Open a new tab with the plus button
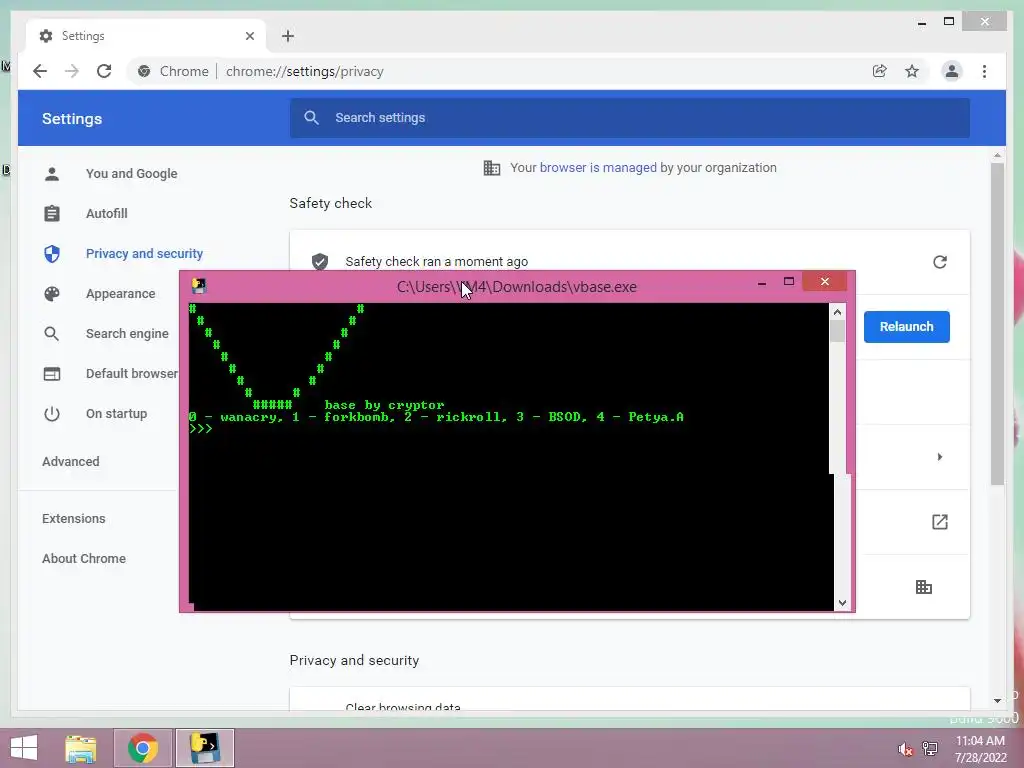 click(x=288, y=36)
